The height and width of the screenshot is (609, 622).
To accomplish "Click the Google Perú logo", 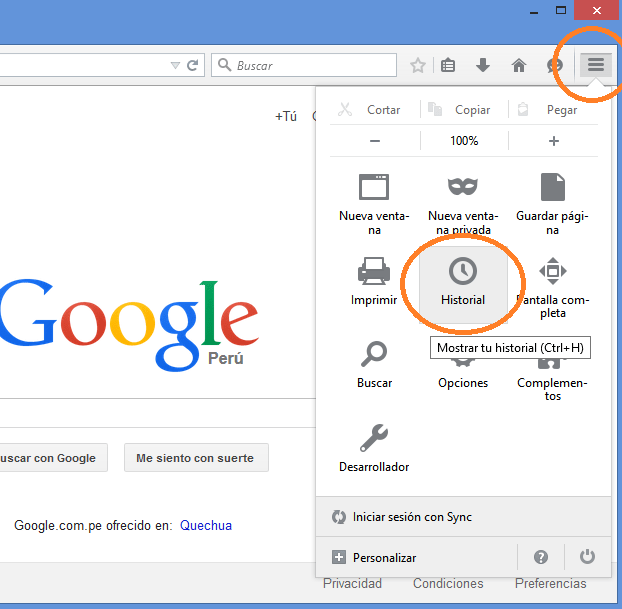I will (x=129, y=325).
